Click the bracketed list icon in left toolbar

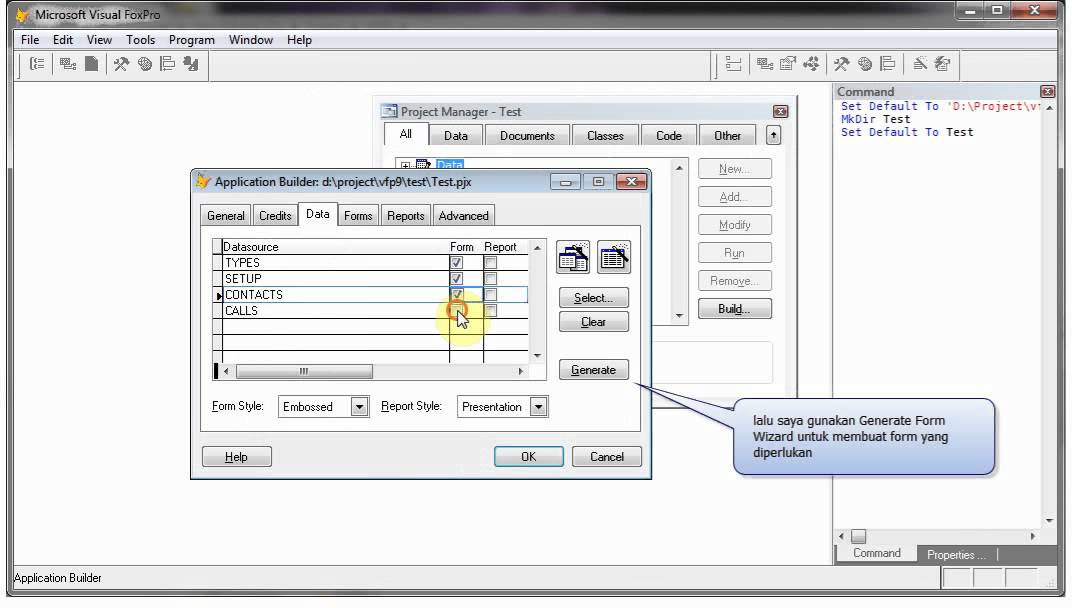[38, 64]
